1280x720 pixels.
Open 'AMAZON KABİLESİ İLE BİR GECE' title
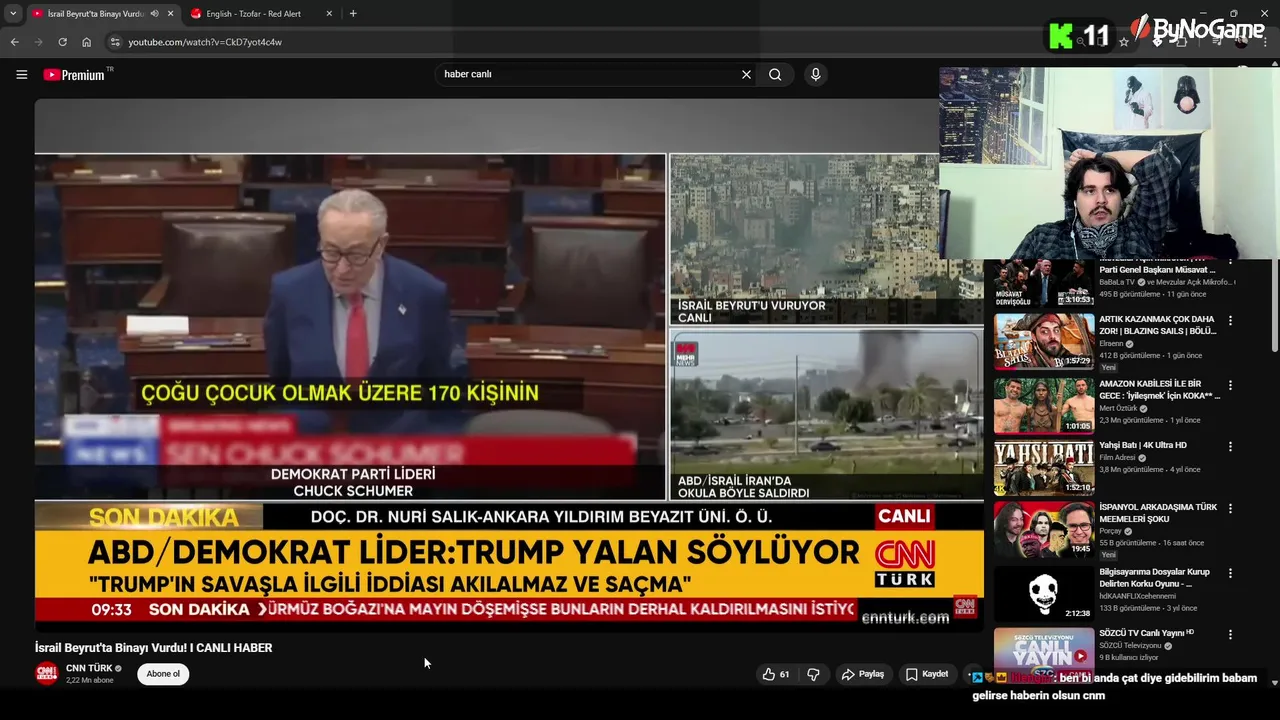[x=1158, y=389]
